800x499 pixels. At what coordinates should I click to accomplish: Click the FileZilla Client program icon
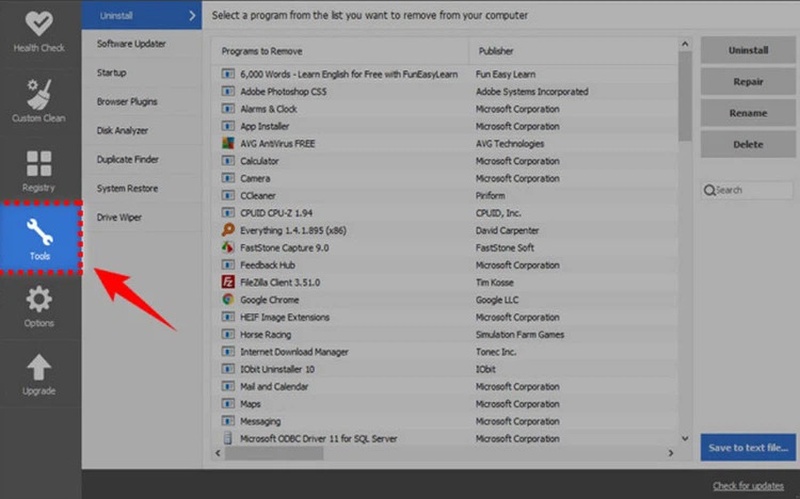pos(228,282)
